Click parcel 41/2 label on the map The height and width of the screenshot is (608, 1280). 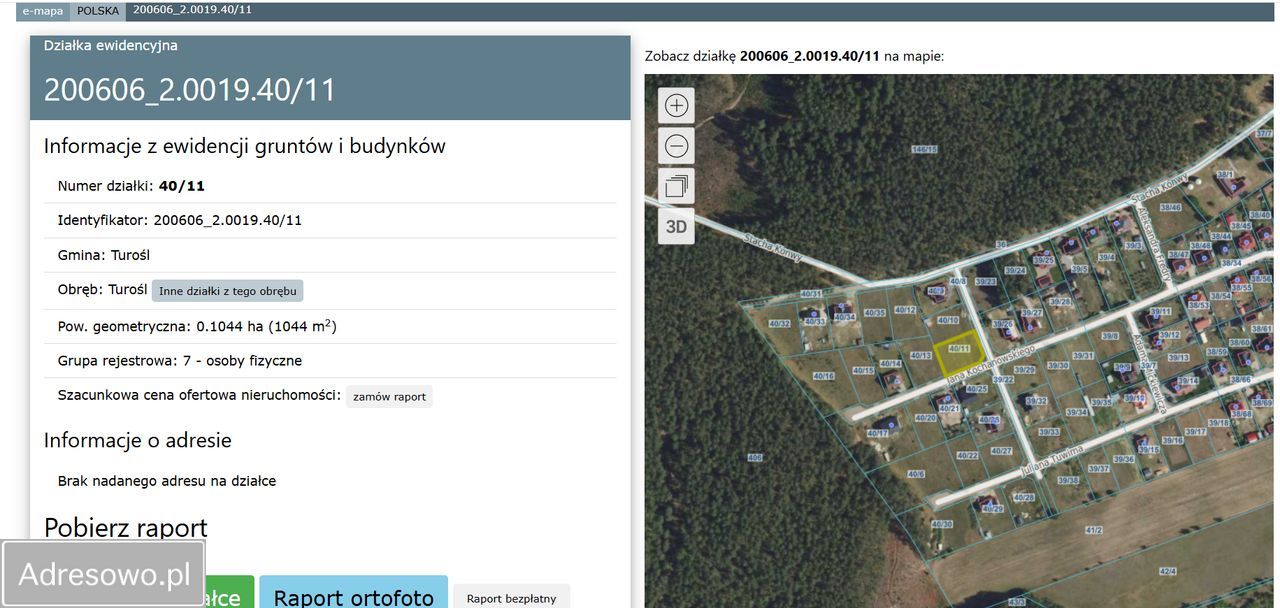point(1094,530)
